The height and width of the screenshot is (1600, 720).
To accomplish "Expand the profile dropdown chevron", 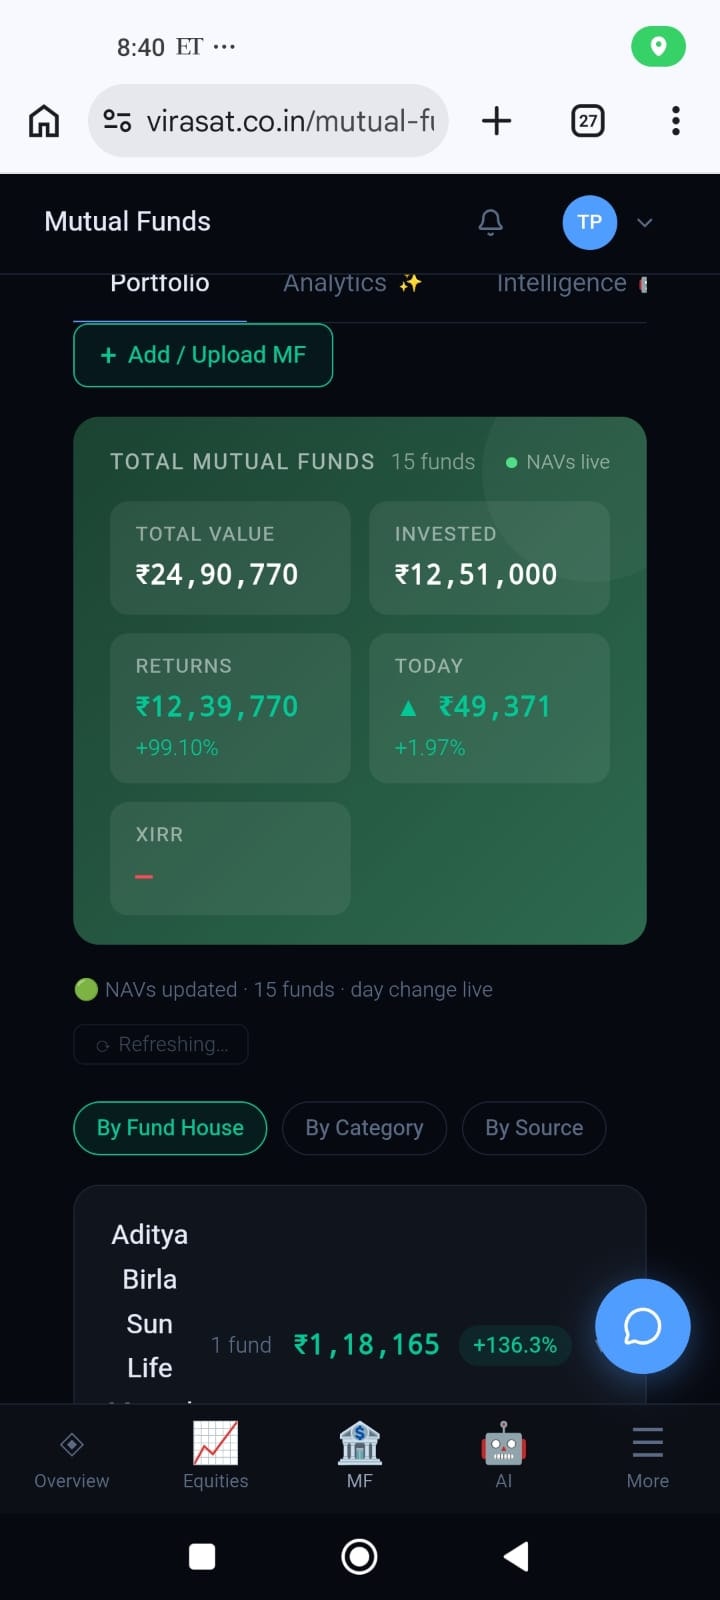I will (645, 222).
